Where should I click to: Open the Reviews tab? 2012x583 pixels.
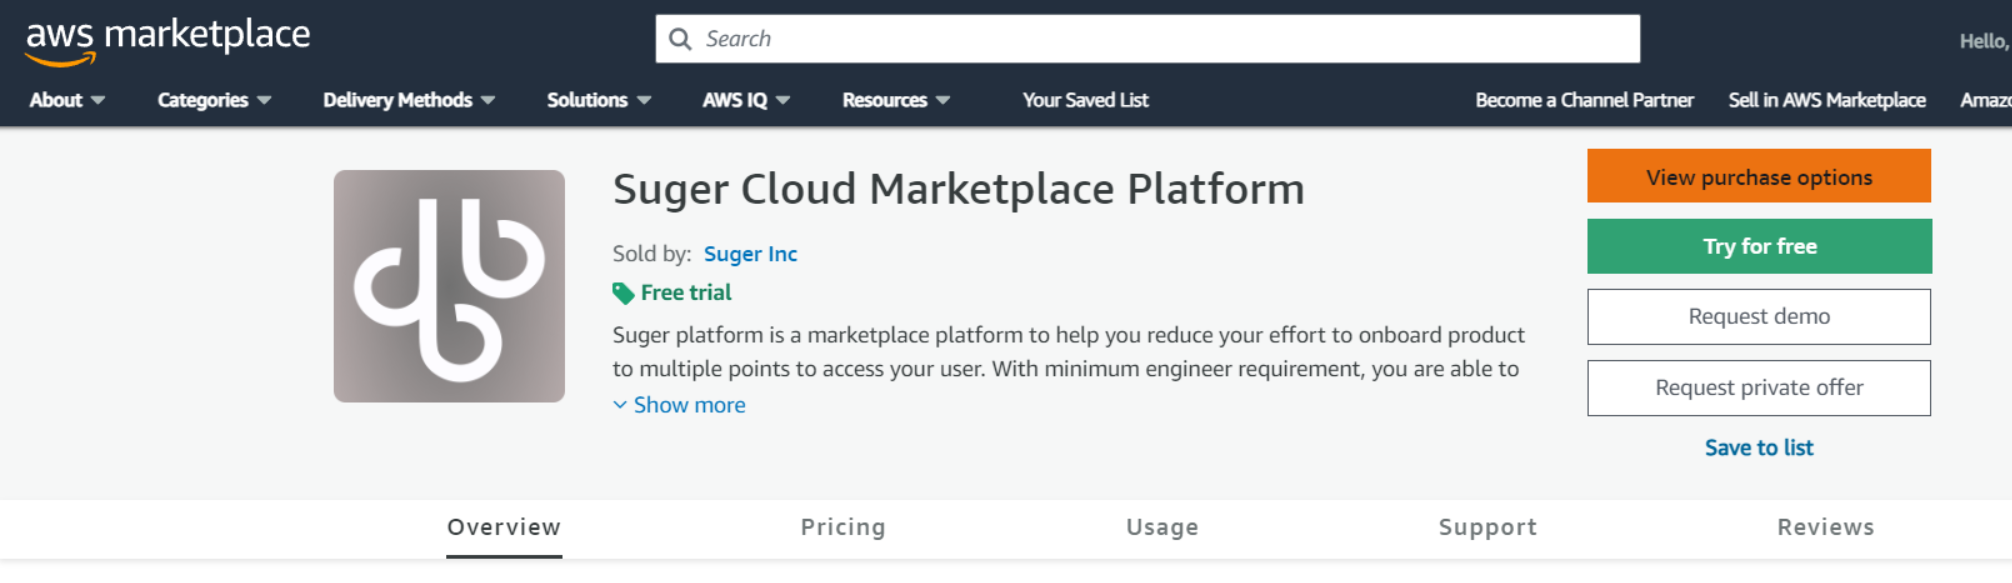pyautogui.click(x=1826, y=528)
